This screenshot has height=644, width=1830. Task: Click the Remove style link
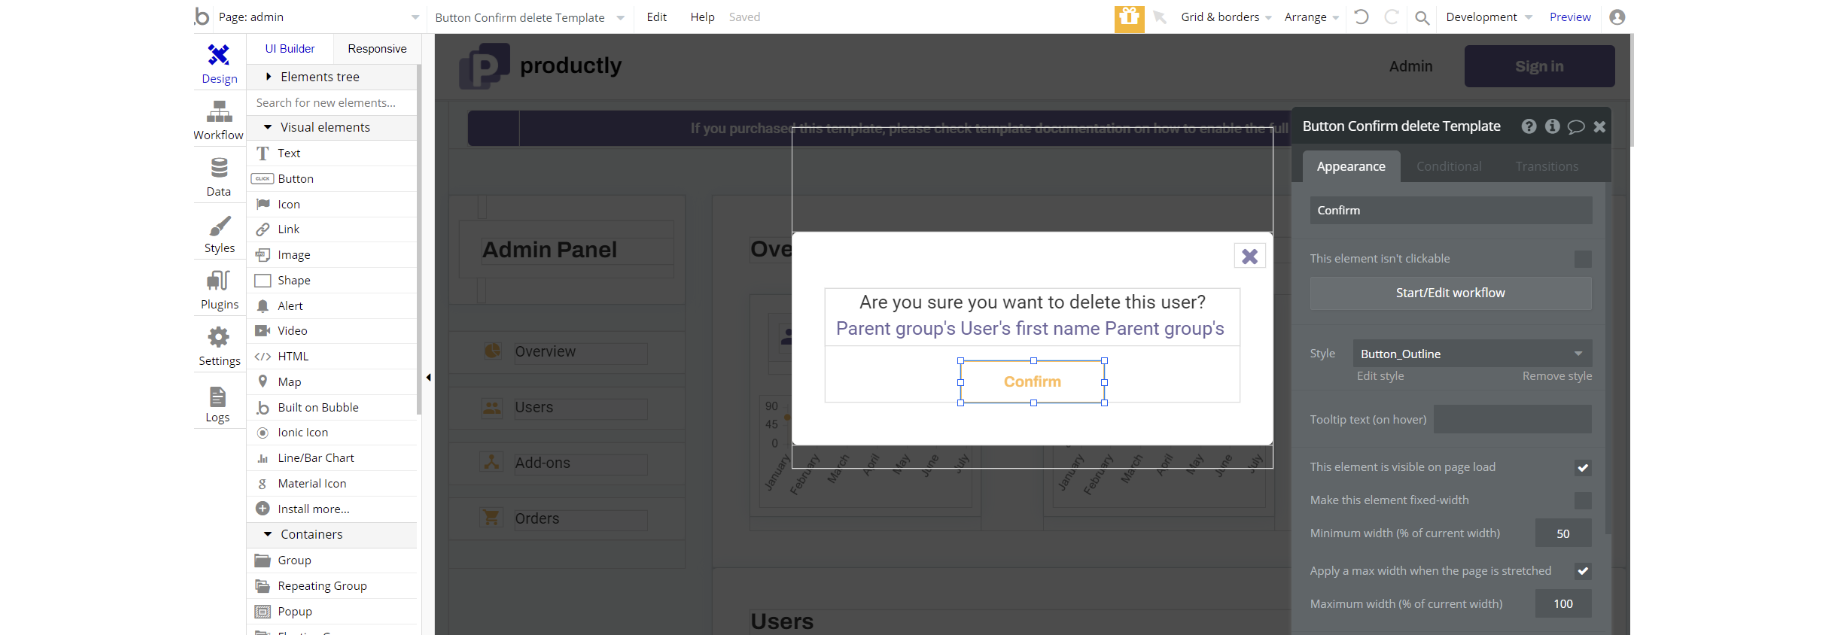pyautogui.click(x=1557, y=376)
